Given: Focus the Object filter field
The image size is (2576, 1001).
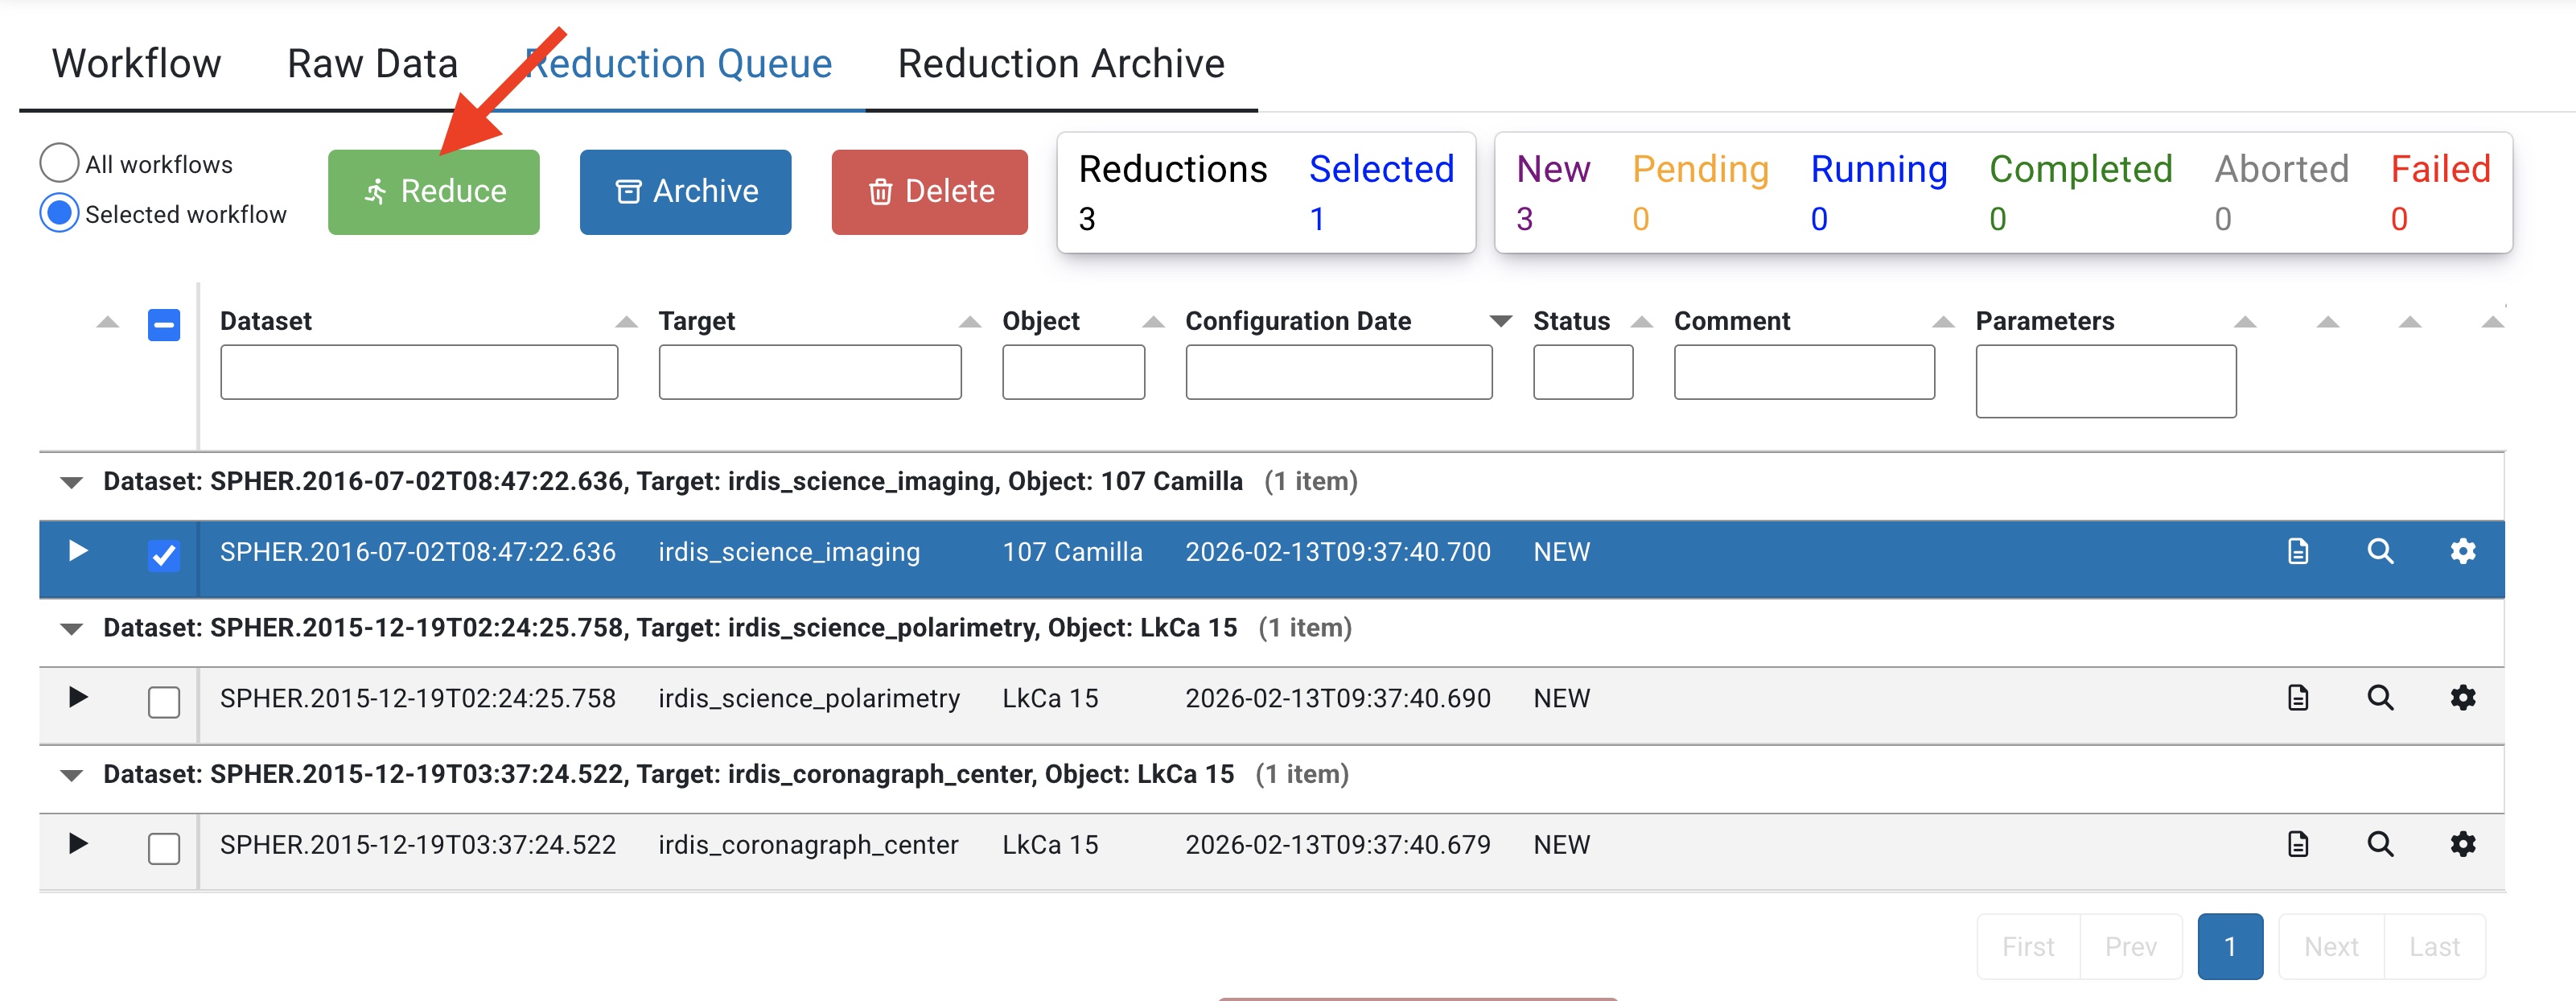Looking at the screenshot, I should coord(1074,372).
